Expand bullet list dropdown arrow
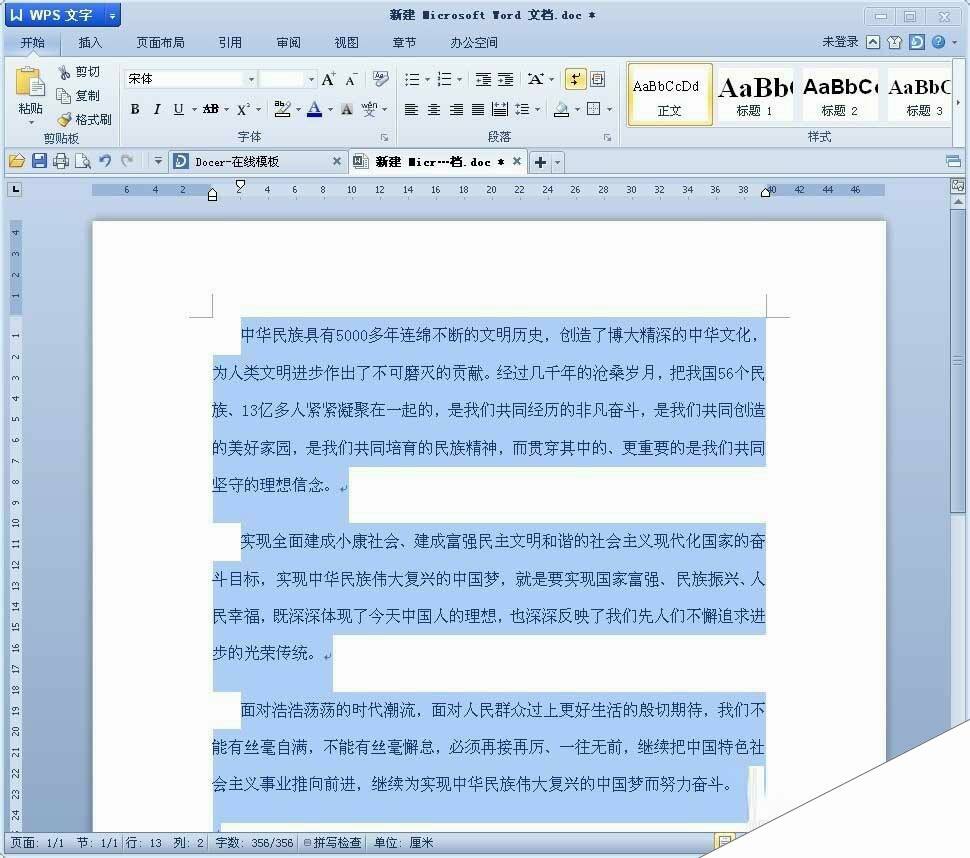Screen dimensions: 970x858 (x=427, y=79)
